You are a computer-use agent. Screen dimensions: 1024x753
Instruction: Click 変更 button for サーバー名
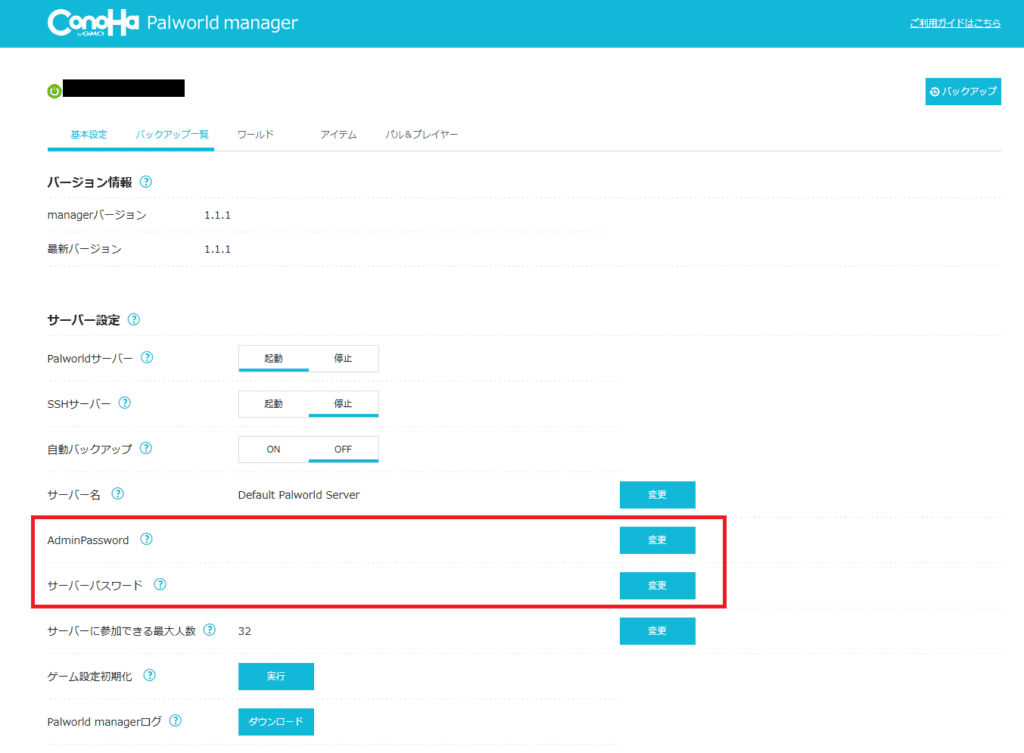[658, 495]
